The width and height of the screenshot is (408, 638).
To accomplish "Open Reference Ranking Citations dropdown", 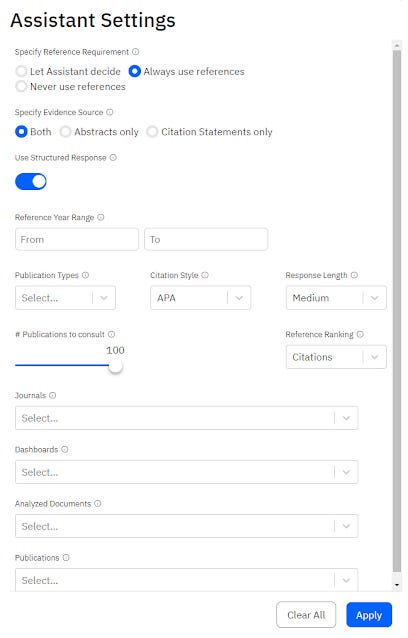I will [336, 357].
